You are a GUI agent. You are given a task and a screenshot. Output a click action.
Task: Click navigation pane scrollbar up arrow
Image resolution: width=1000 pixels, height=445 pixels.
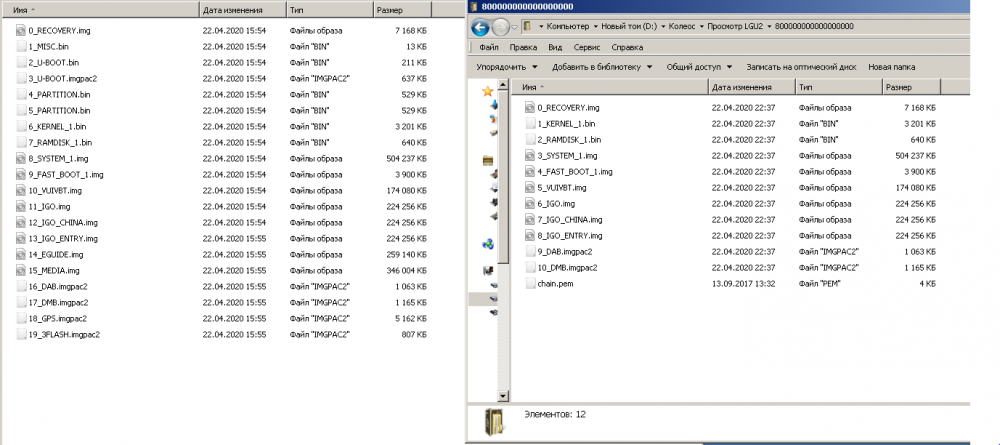click(x=503, y=86)
